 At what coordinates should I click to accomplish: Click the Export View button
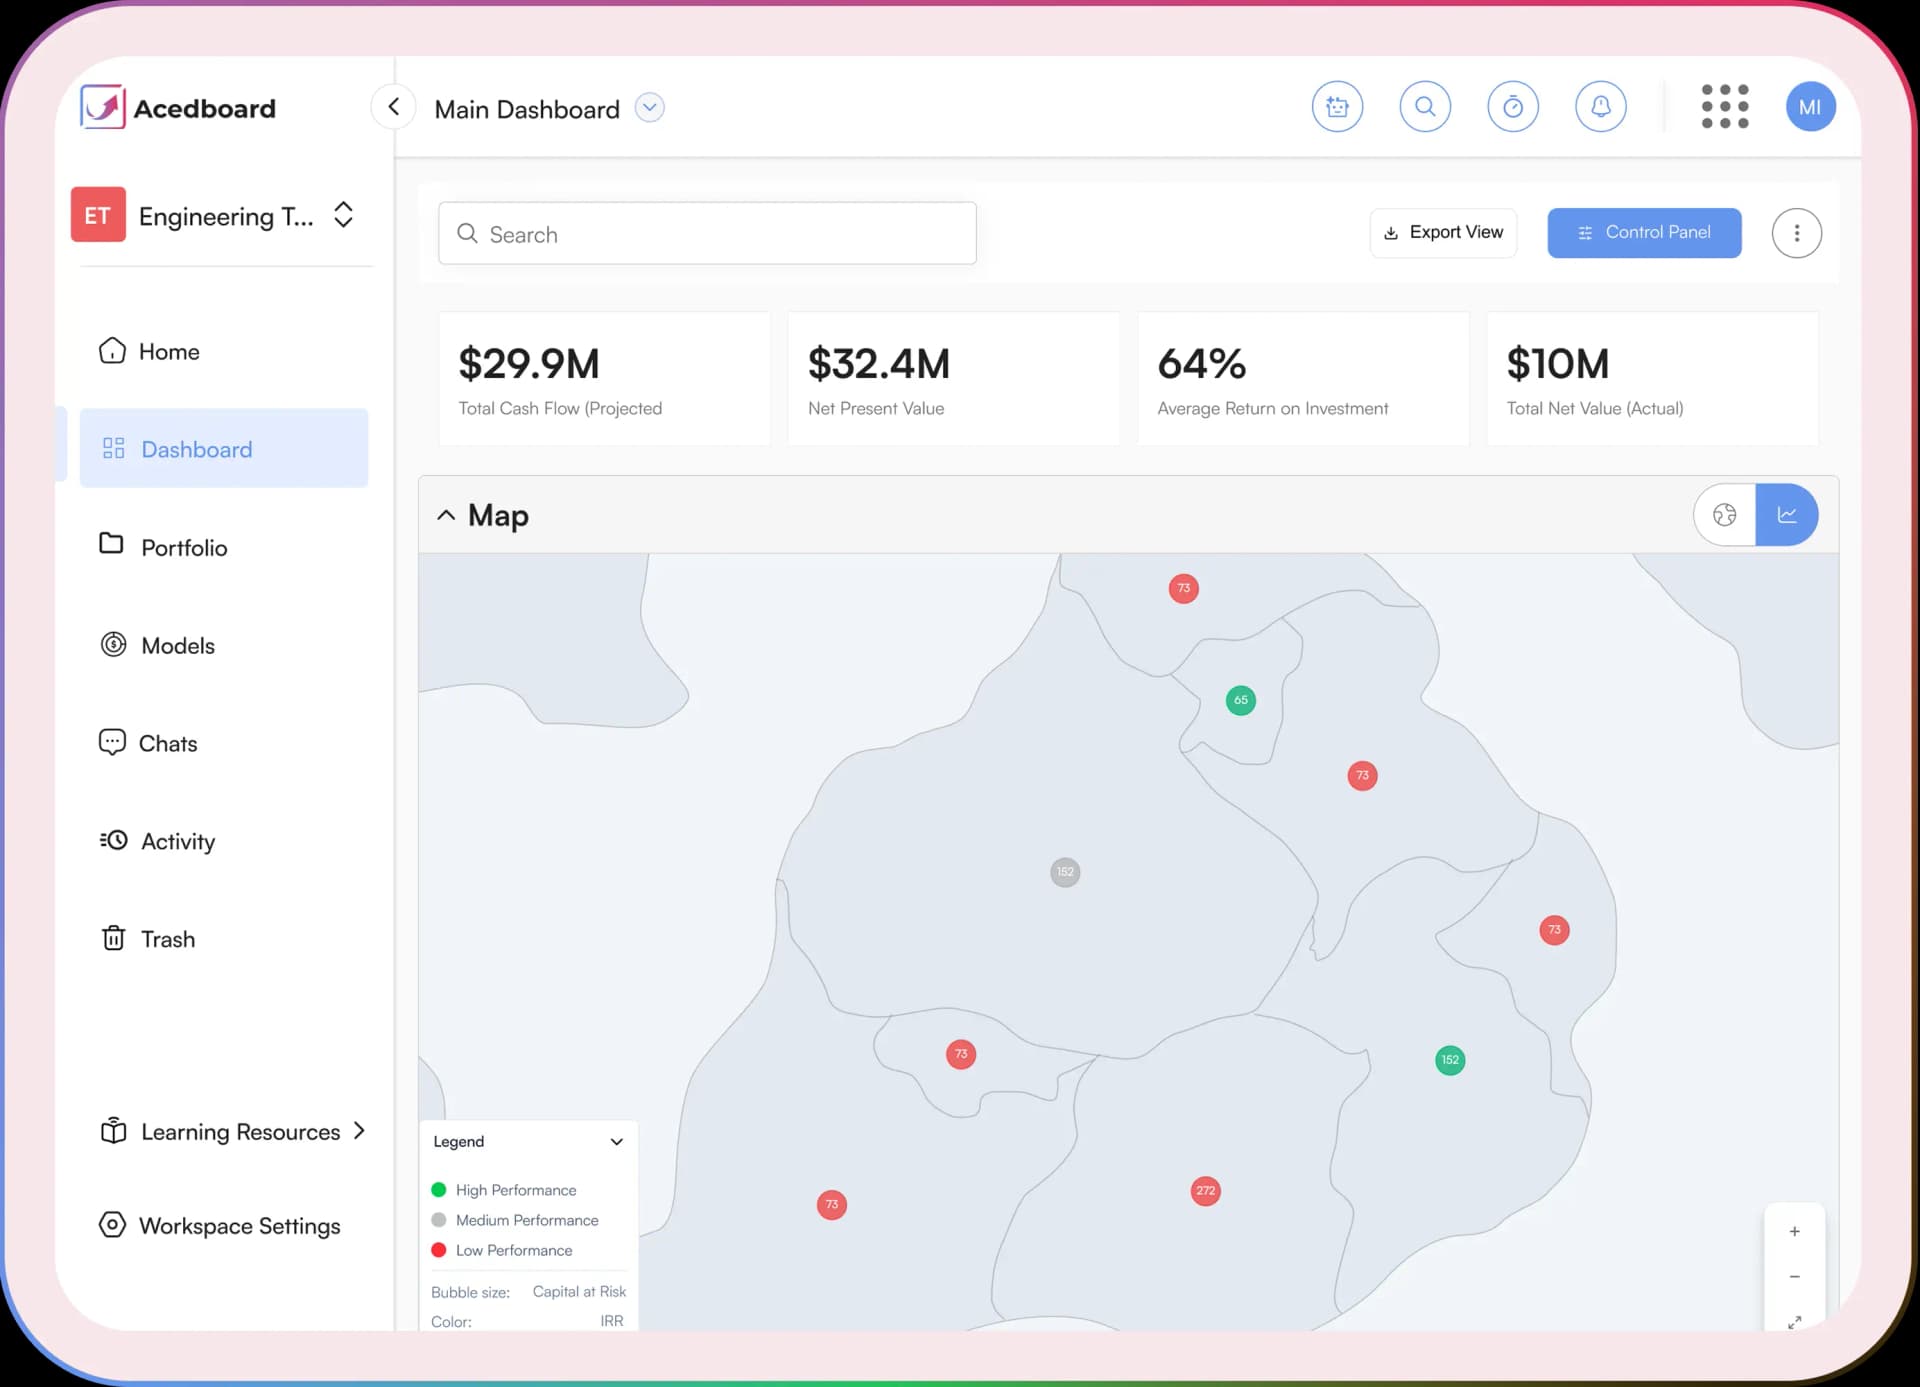[x=1443, y=233]
